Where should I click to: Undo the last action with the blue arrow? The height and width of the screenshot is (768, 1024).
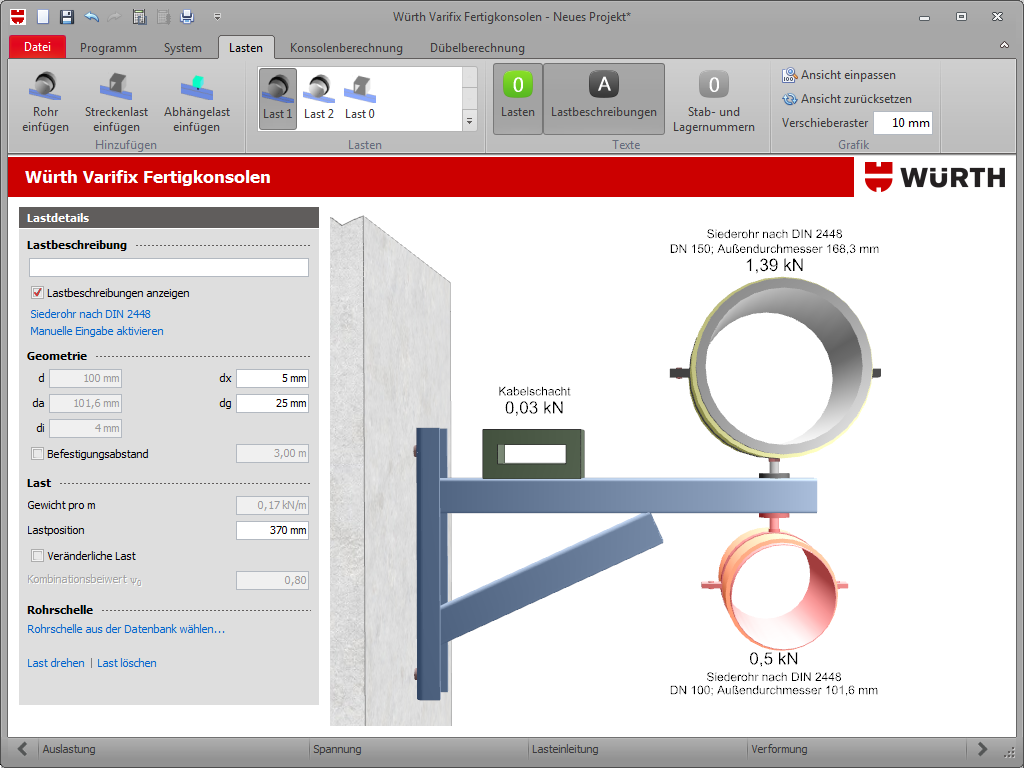click(91, 16)
